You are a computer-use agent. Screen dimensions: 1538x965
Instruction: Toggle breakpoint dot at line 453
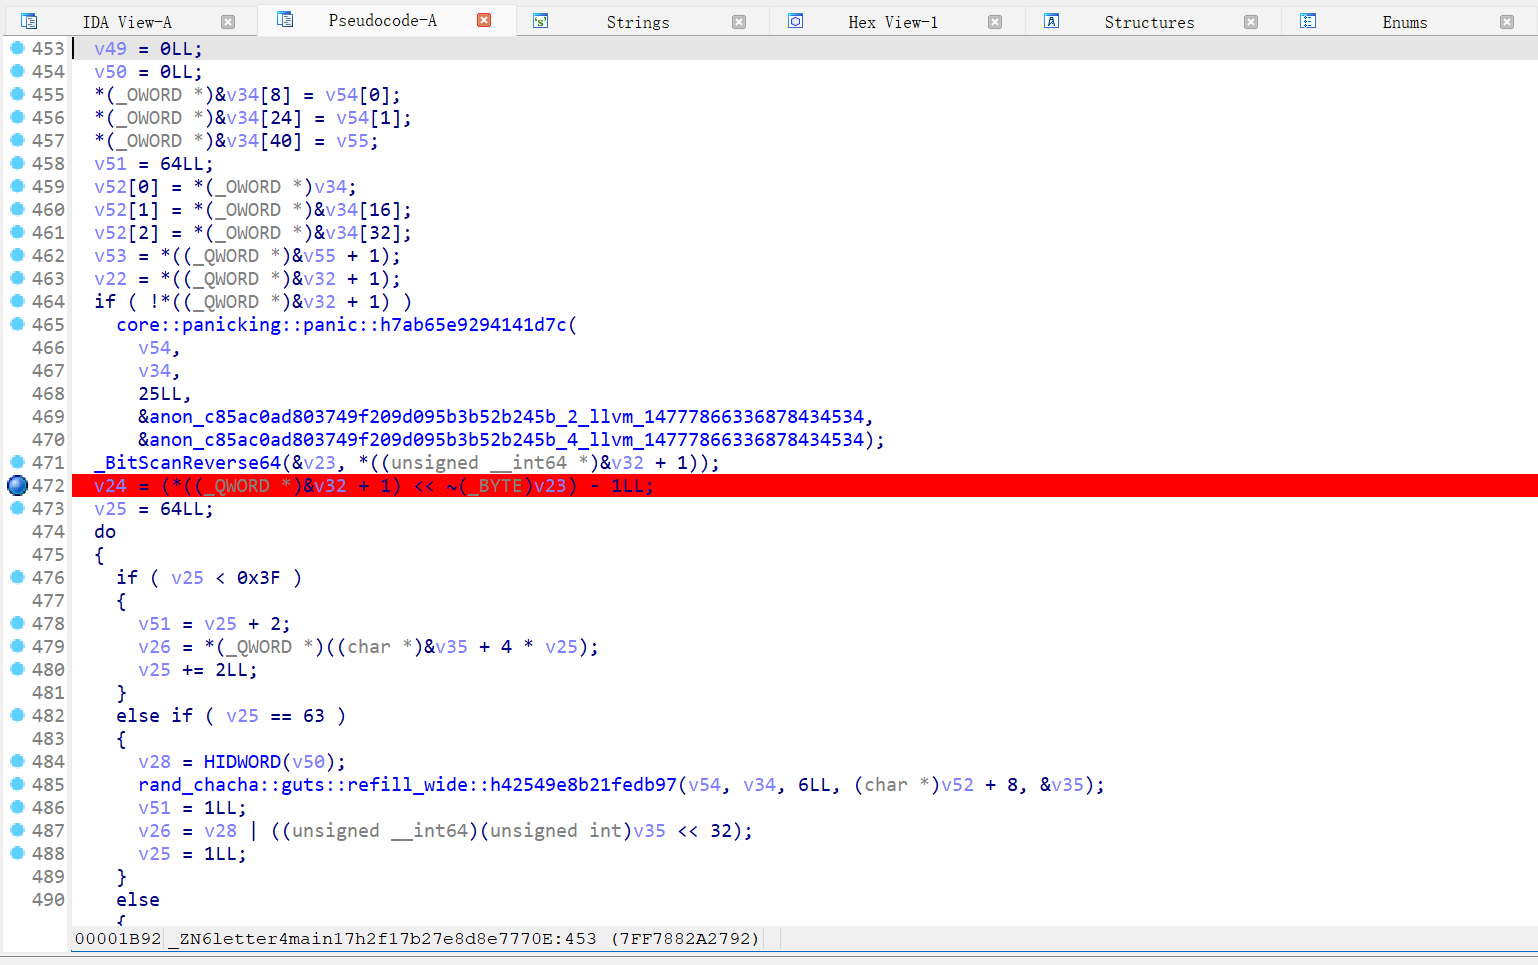[17, 48]
